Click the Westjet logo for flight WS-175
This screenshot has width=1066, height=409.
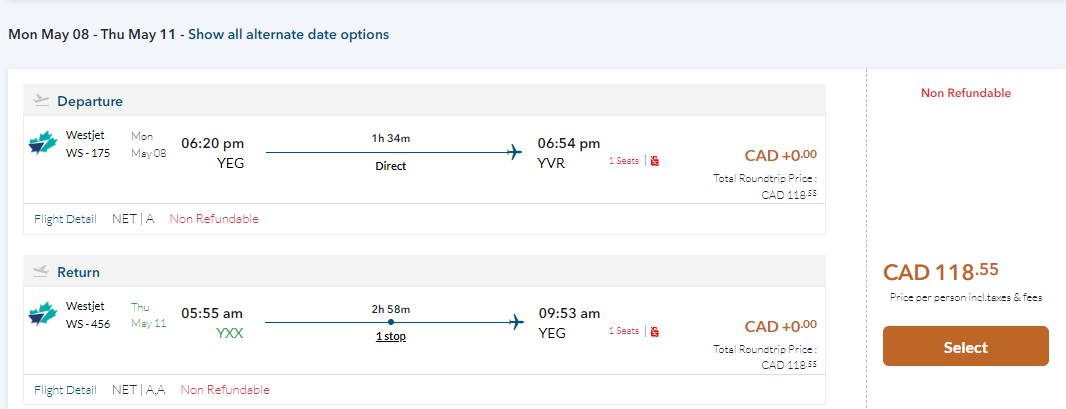[x=43, y=145]
